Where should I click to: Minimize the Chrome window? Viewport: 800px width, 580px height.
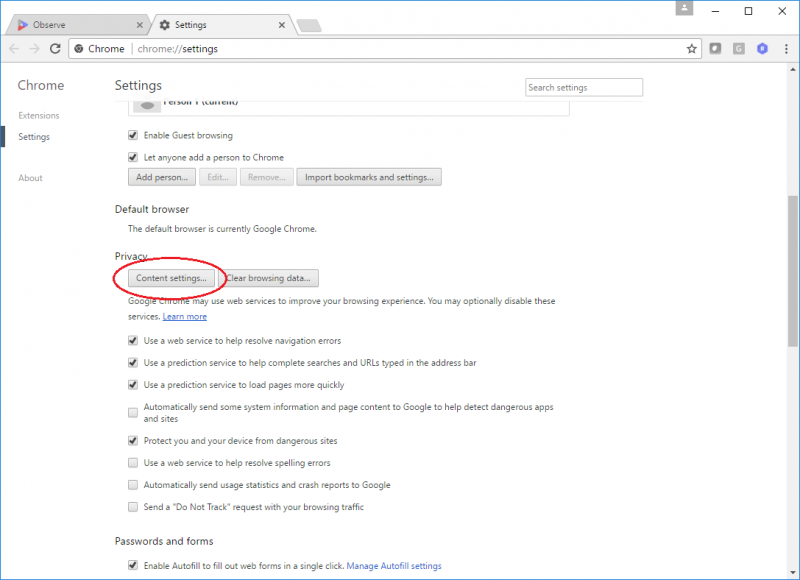pyautogui.click(x=715, y=11)
